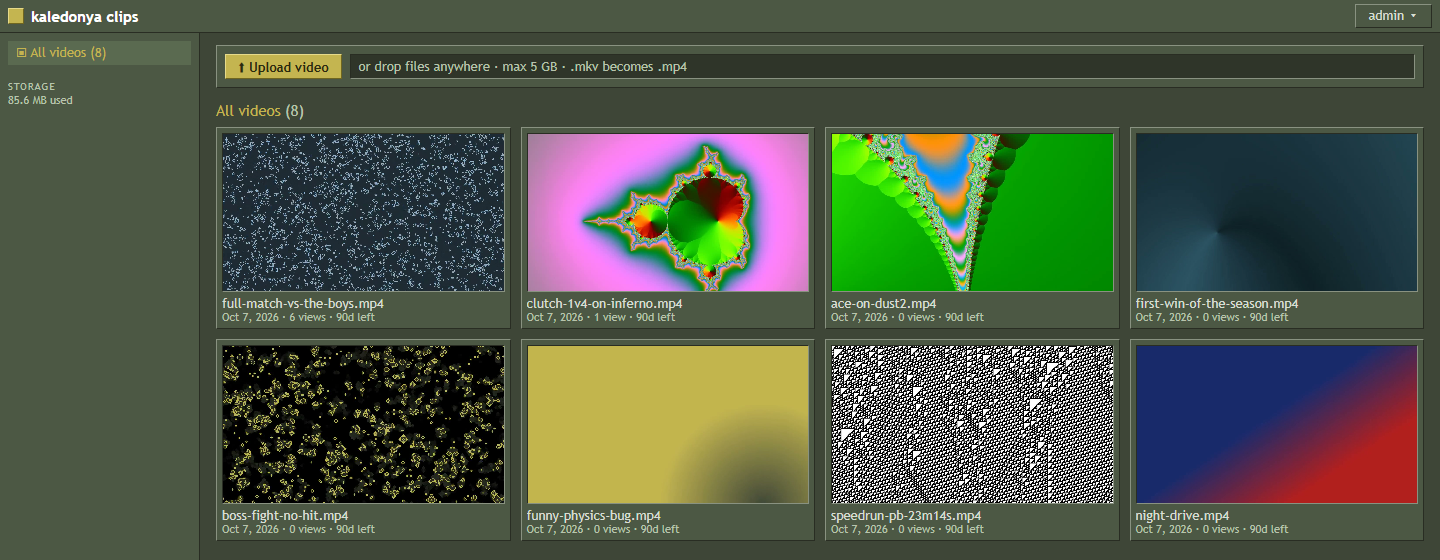
Task: Click the drop files upload field
Action: pos(882,66)
